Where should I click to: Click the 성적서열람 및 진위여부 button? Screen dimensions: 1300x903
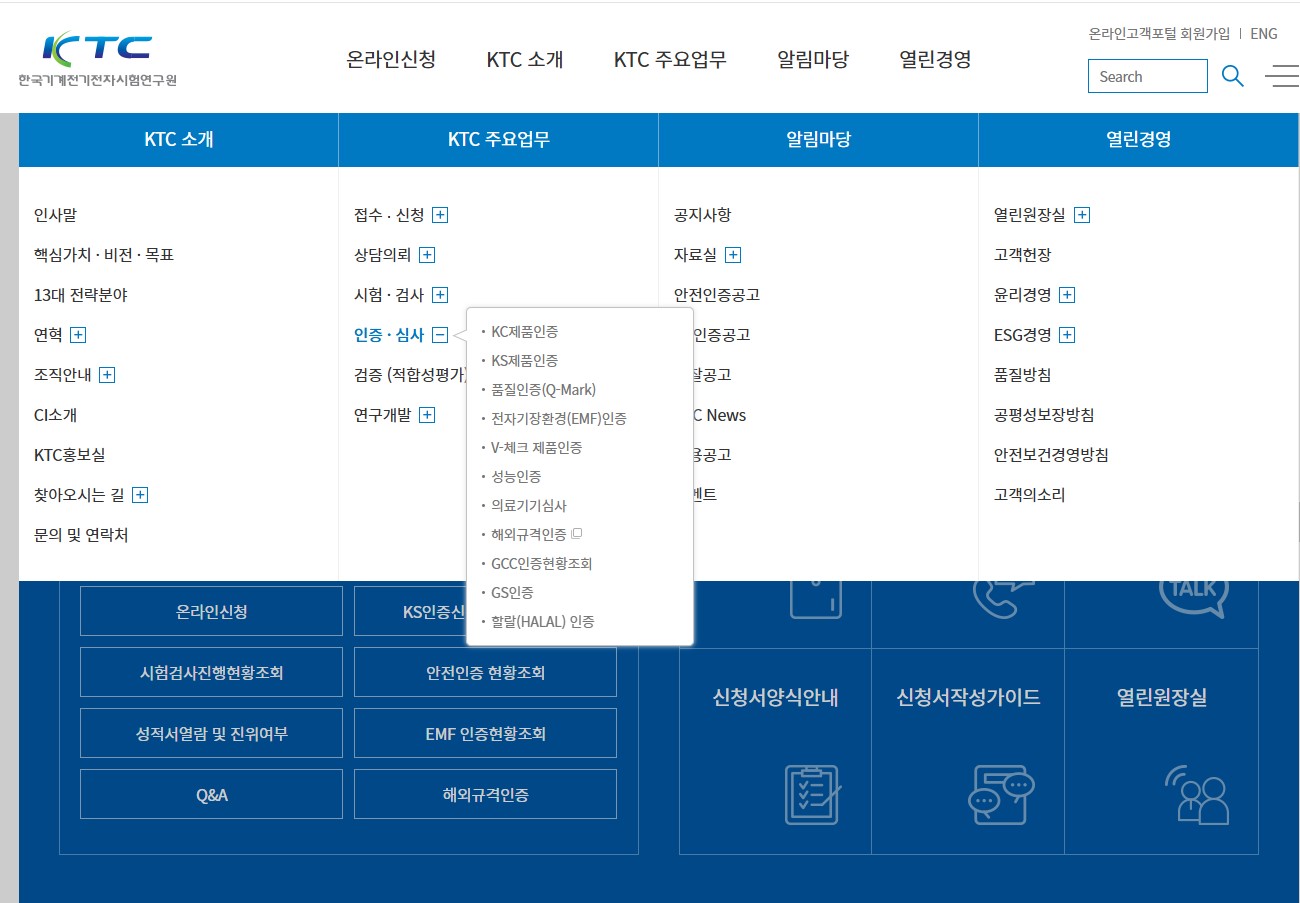coord(211,733)
